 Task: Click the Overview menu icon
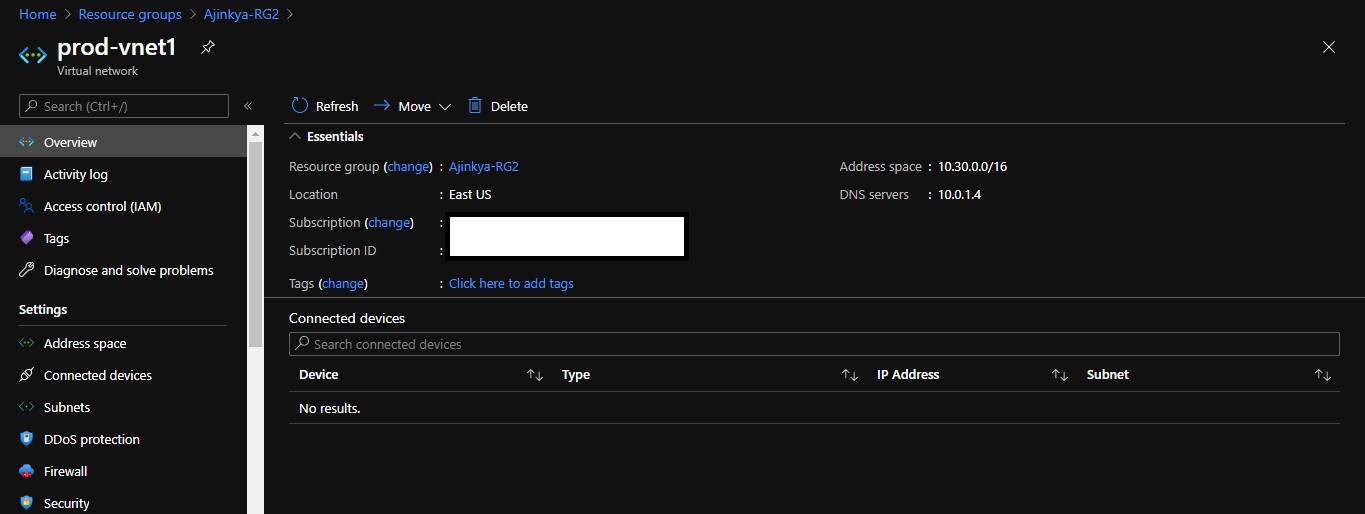coord(27,142)
